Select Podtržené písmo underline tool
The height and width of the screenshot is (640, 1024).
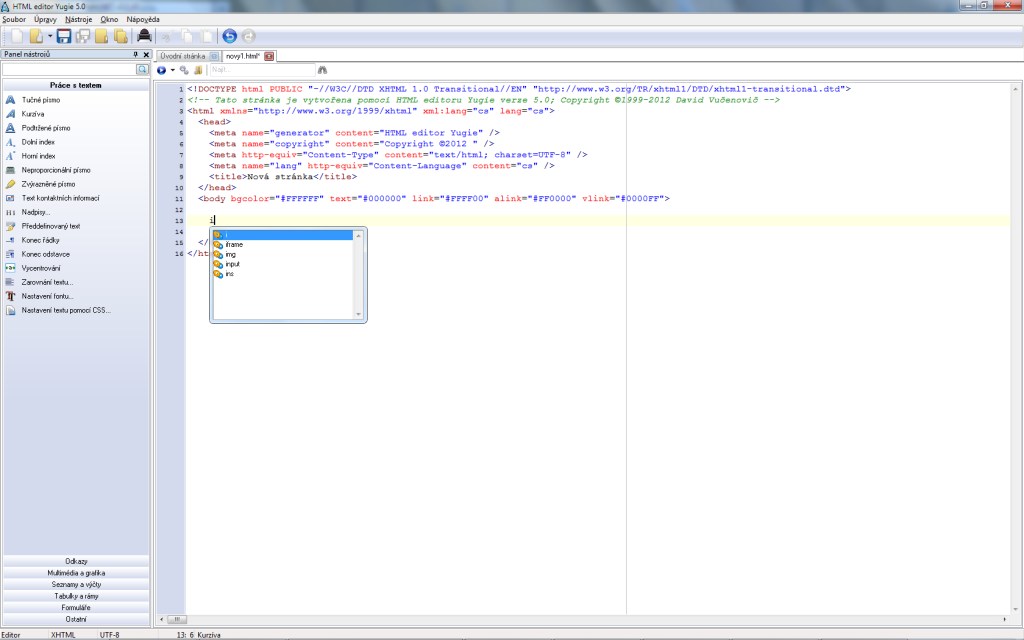click(x=46, y=128)
